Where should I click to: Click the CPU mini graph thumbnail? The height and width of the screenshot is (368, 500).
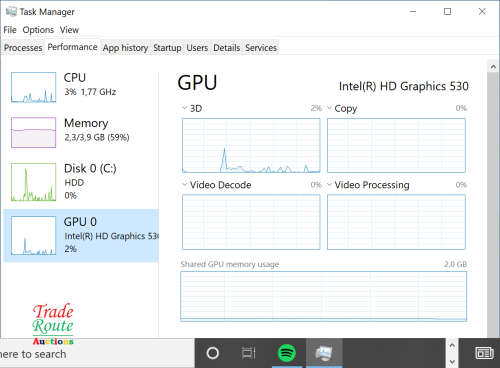tap(33, 87)
